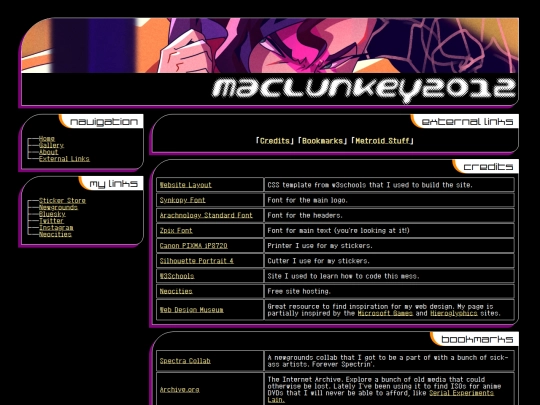Jump to the Credits section anchor
The height and width of the screenshot is (405, 540).
click(x=274, y=141)
